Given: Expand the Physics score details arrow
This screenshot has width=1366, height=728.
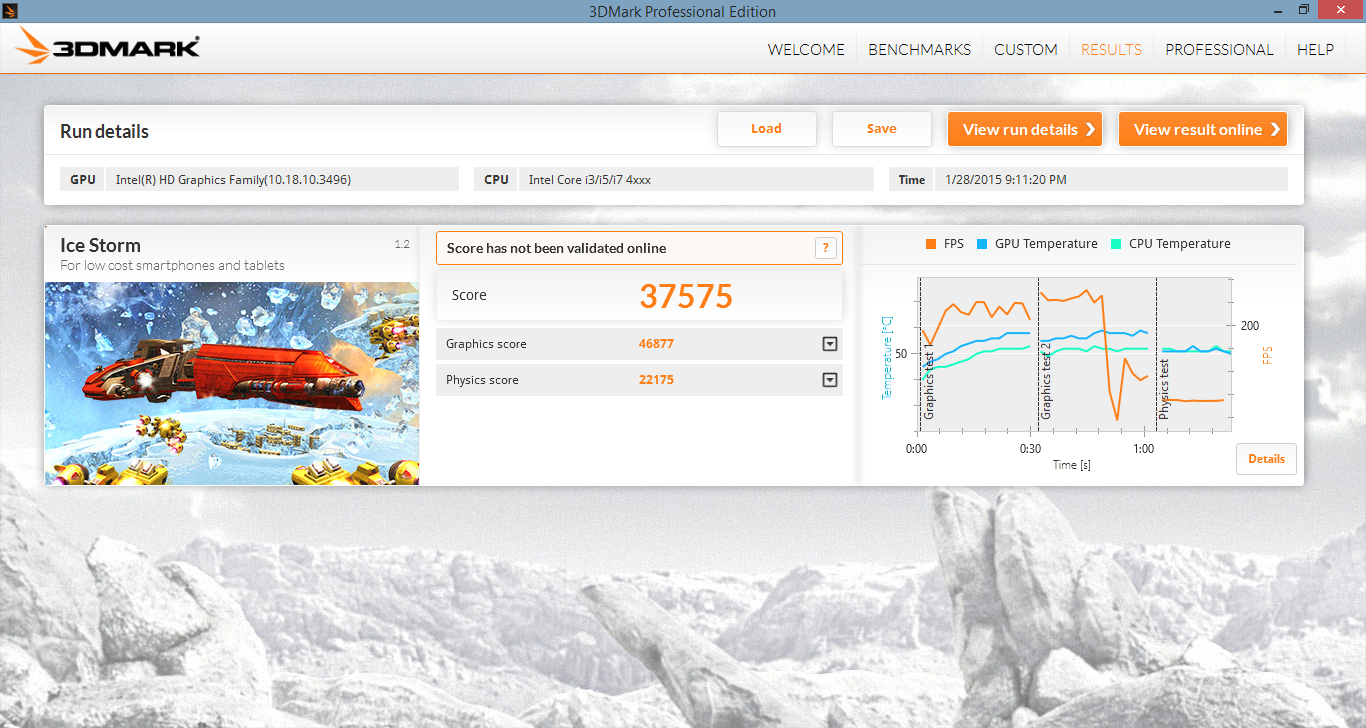Looking at the screenshot, I should coord(829,380).
